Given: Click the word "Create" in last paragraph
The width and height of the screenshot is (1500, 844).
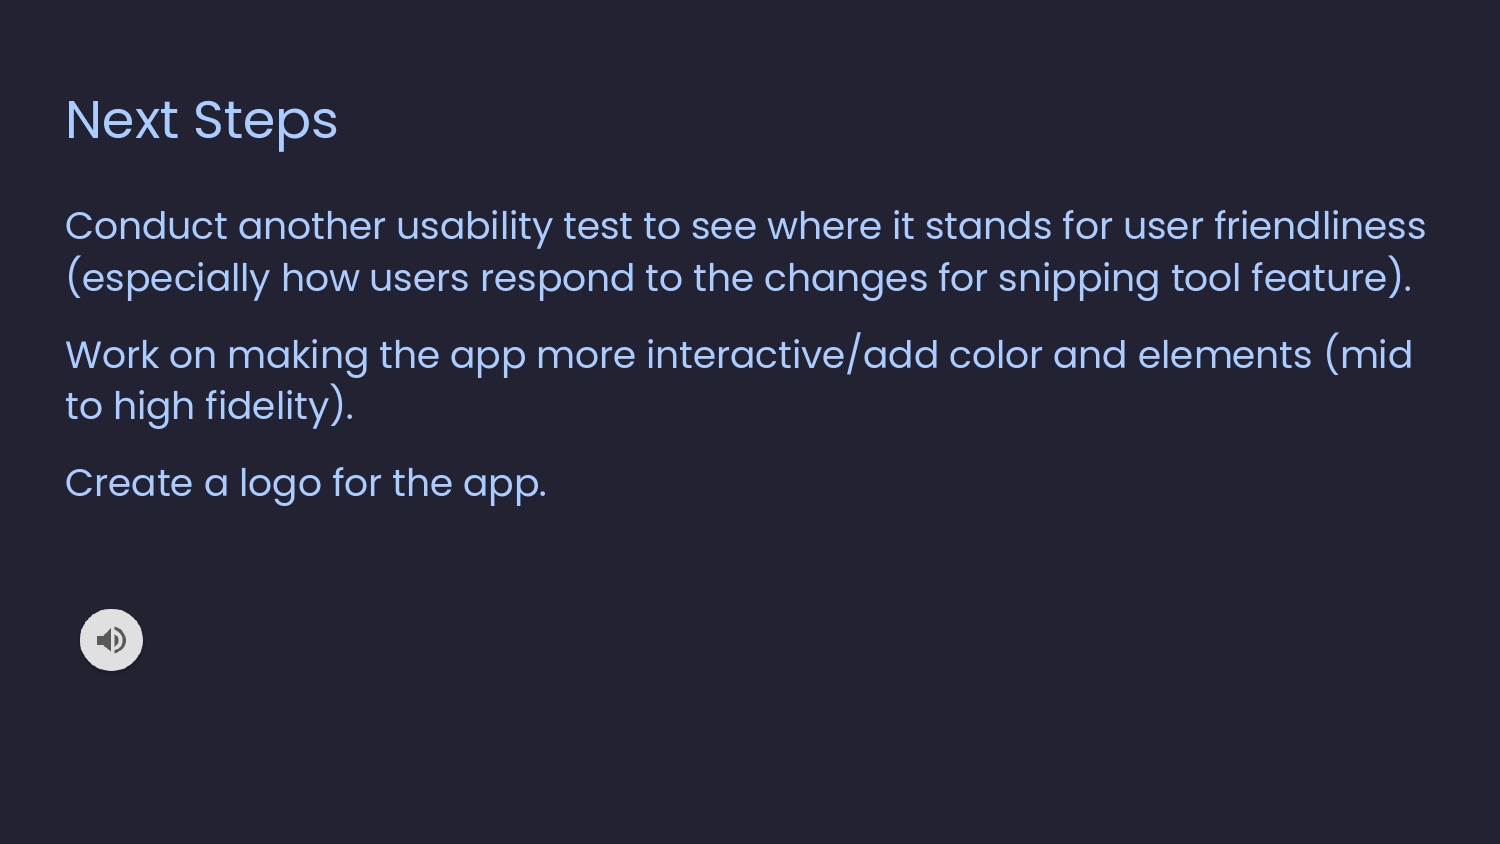Looking at the screenshot, I should pyautogui.click(x=129, y=484).
